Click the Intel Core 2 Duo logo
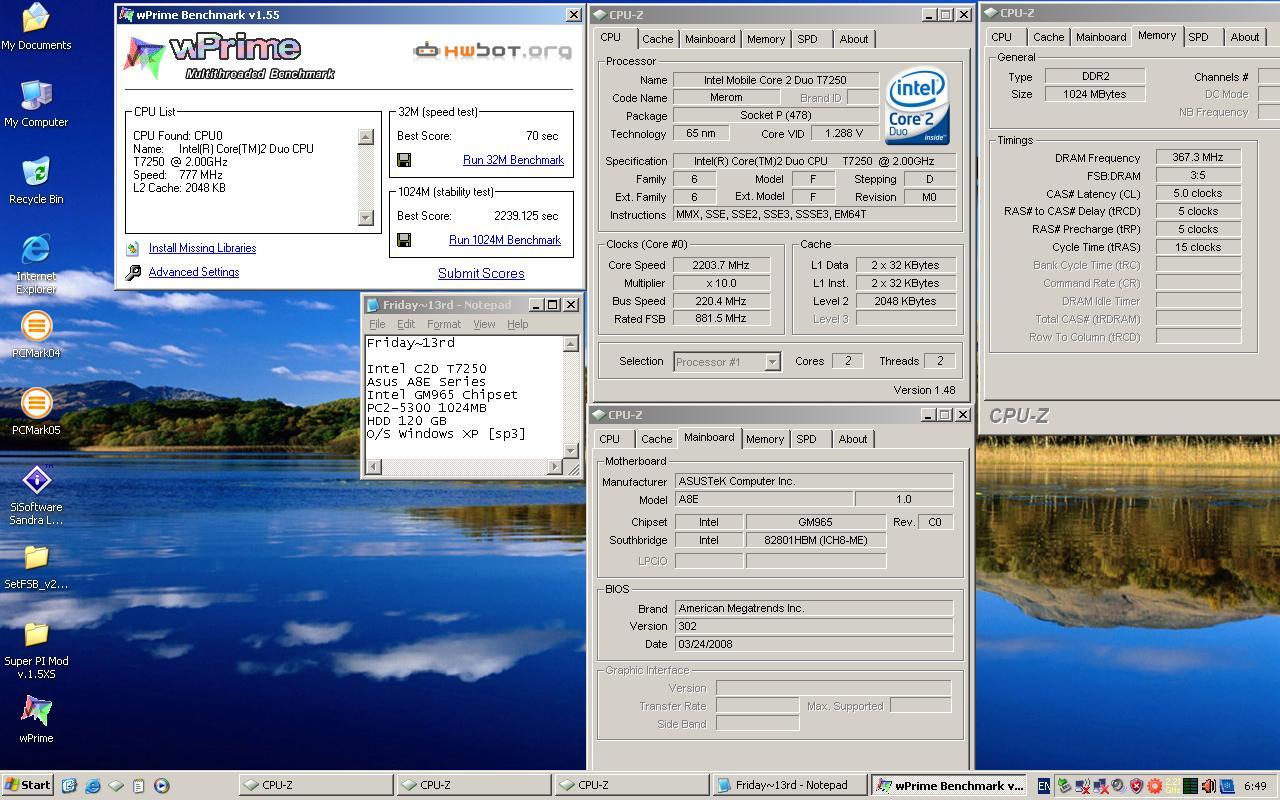 click(x=917, y=107)
